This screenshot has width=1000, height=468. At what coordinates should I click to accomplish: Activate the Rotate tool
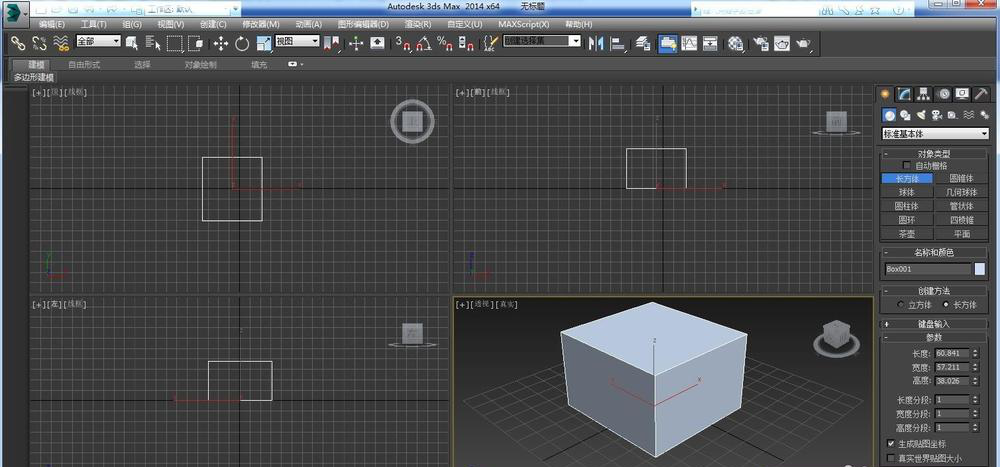point(243,43)
